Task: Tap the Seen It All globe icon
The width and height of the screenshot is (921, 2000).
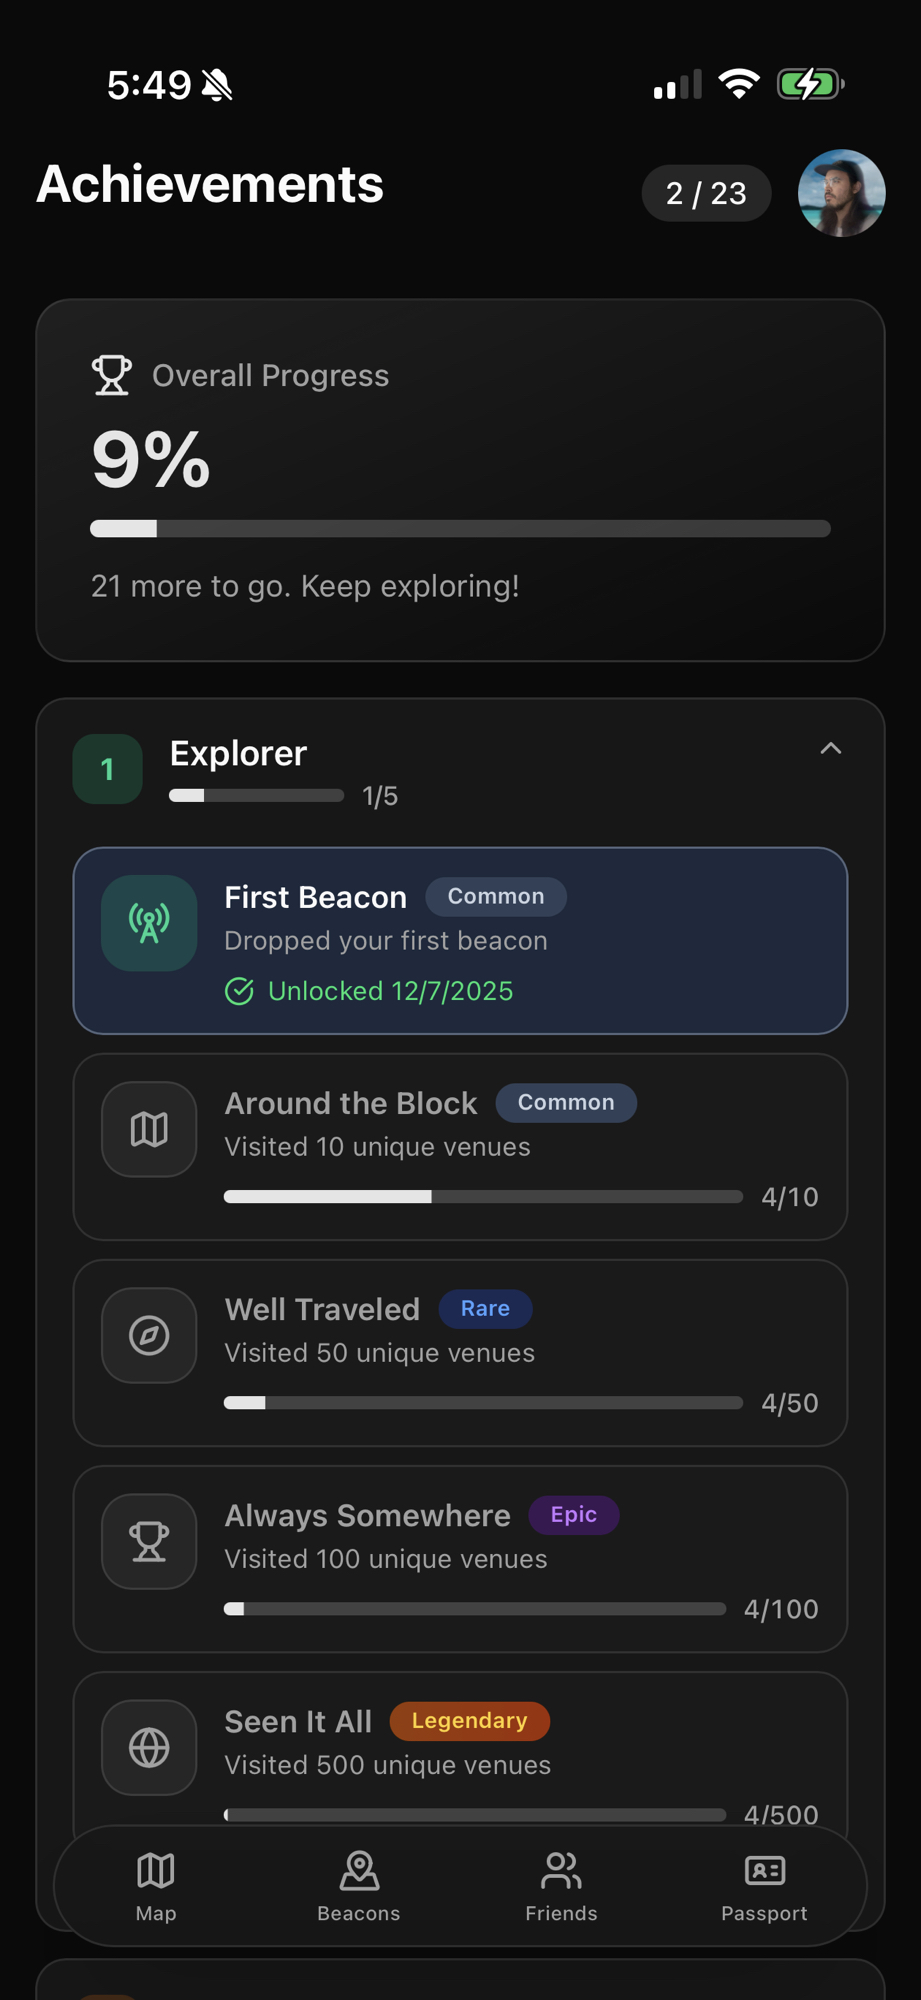Action: [x=149, y=1747]
